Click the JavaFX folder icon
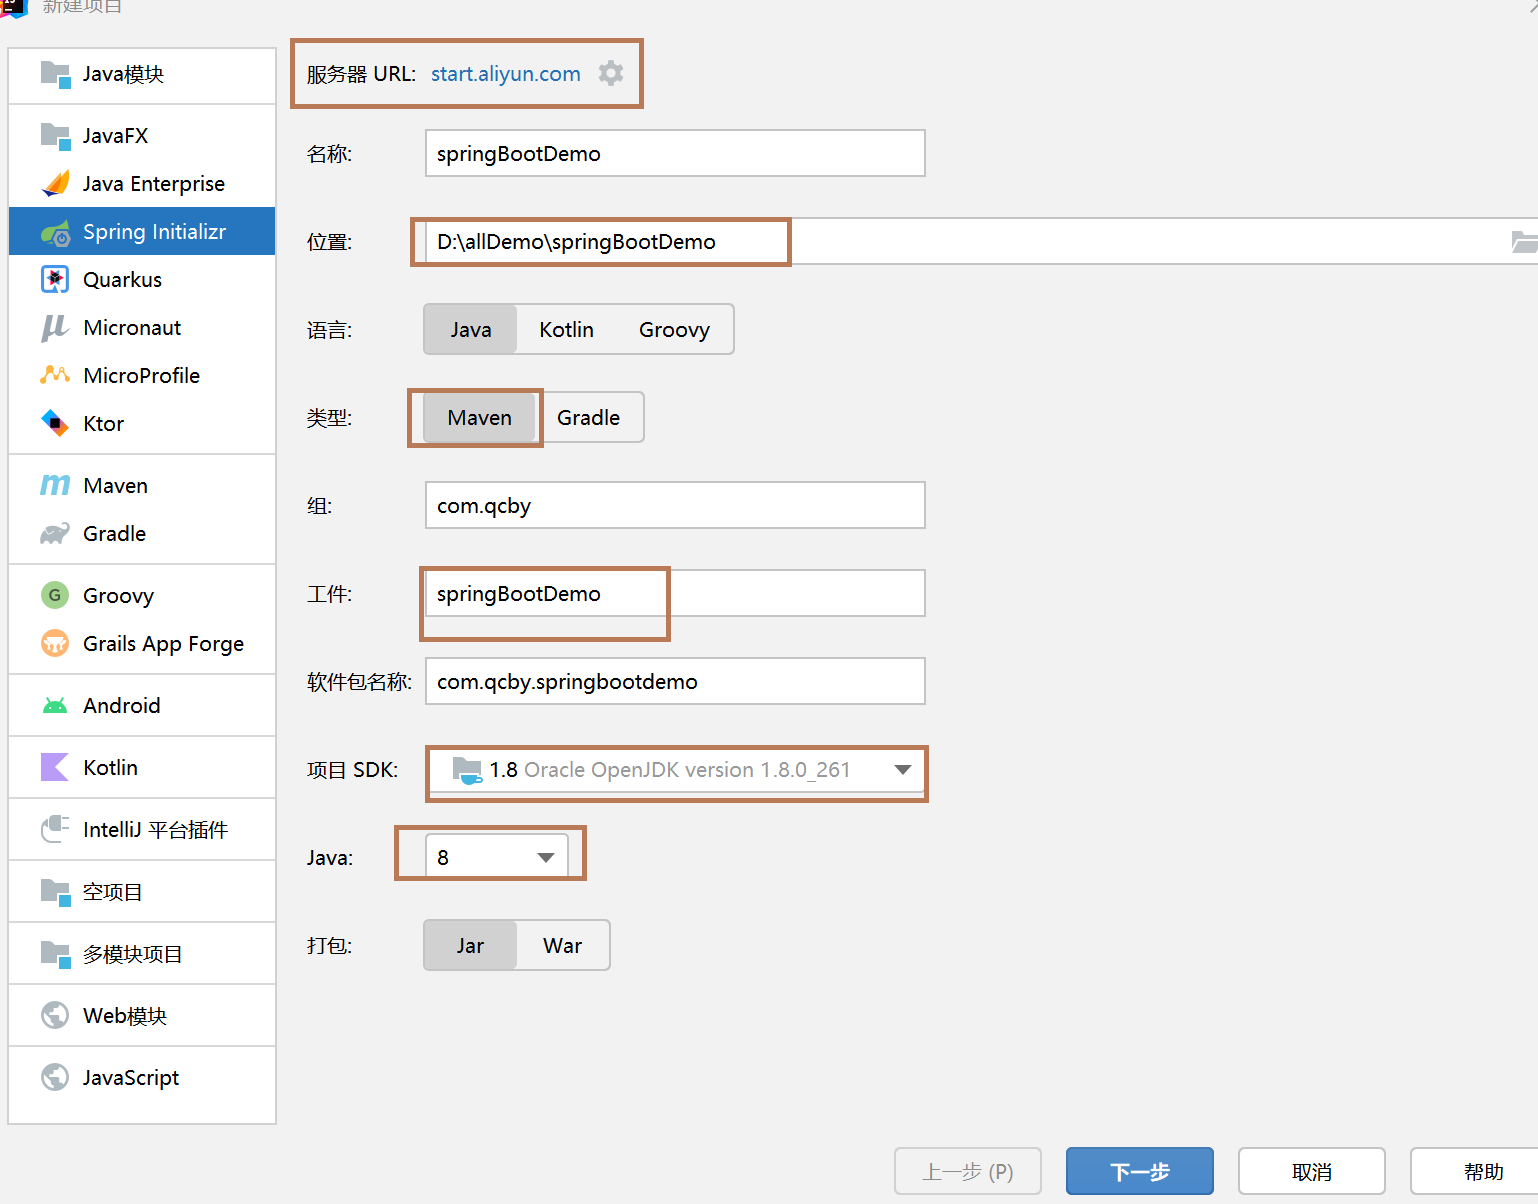1538x1204 pixels. pyautogui.click(x=55, y=136)
